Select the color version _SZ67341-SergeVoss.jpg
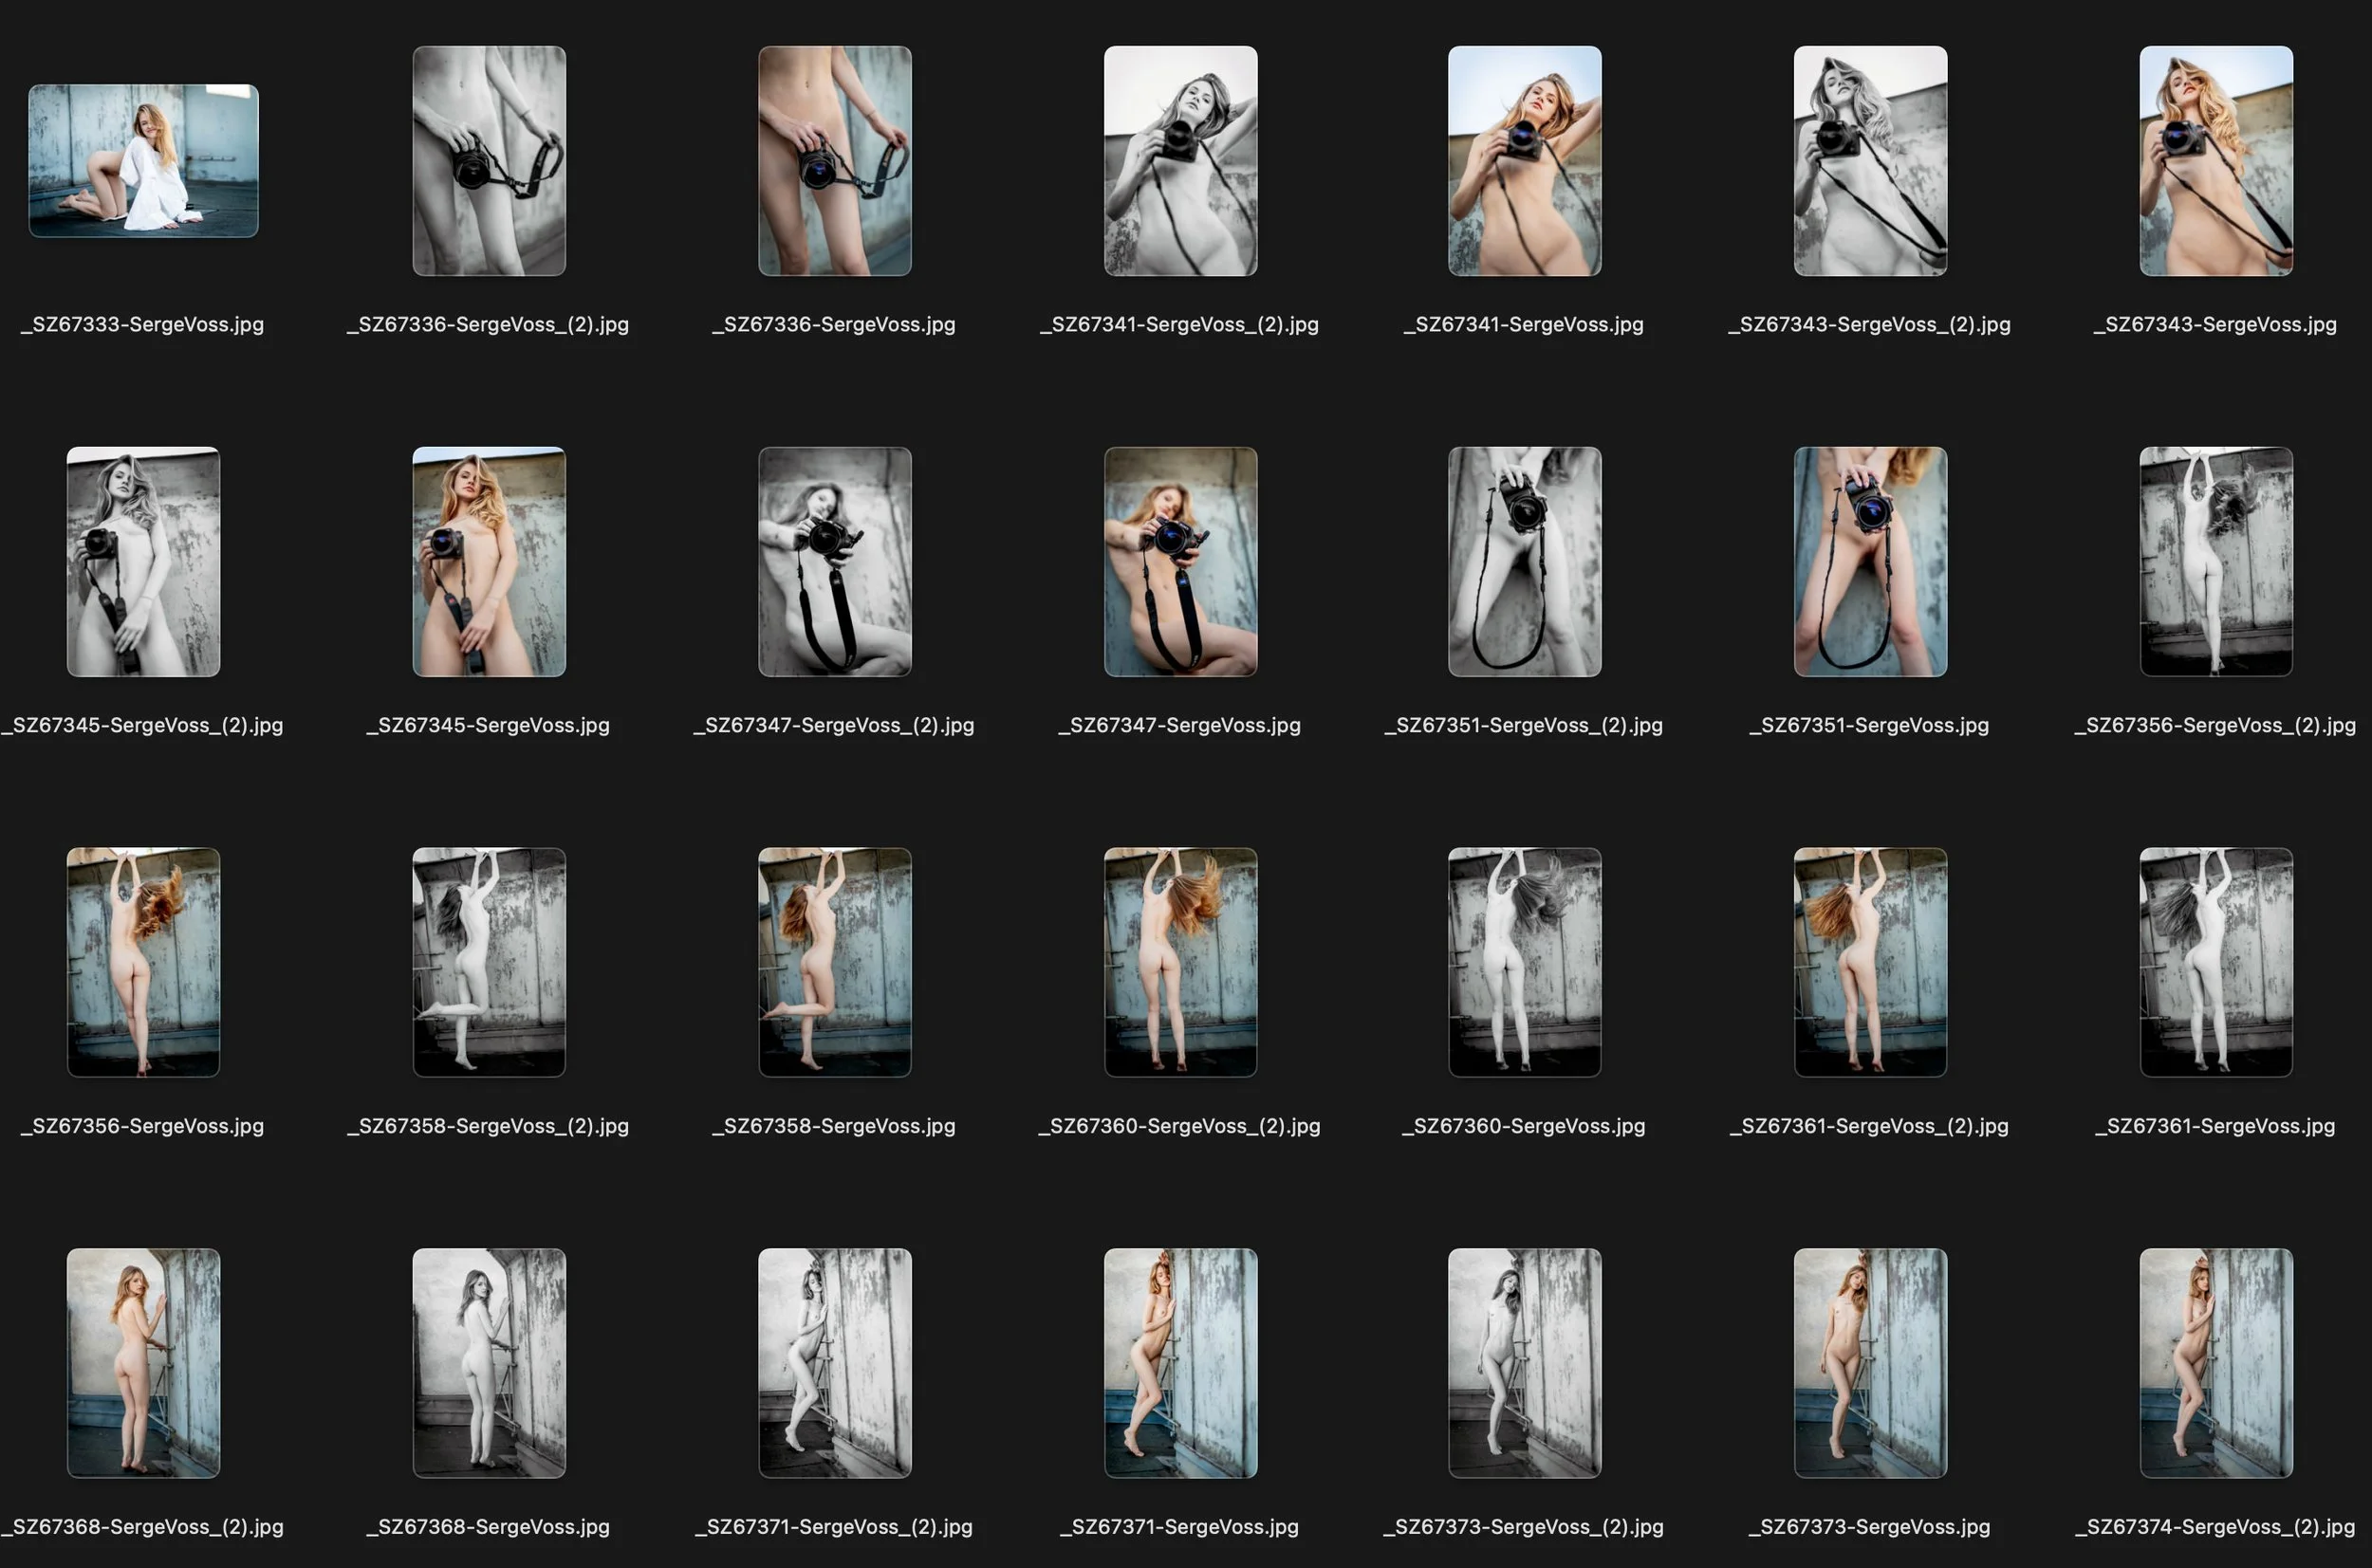The height and width of the screenshot is (1568, 2372). click(1524, 162)
